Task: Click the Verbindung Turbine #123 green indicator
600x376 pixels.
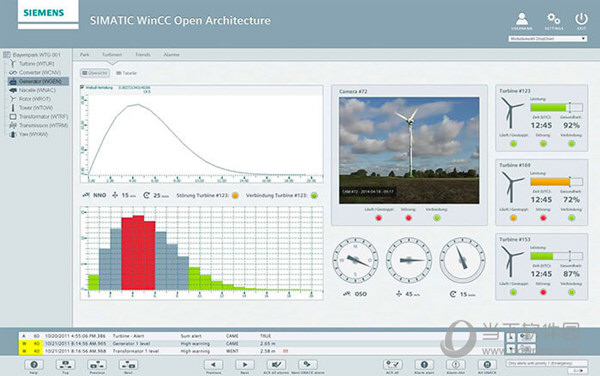Action: tap(314, 195)
